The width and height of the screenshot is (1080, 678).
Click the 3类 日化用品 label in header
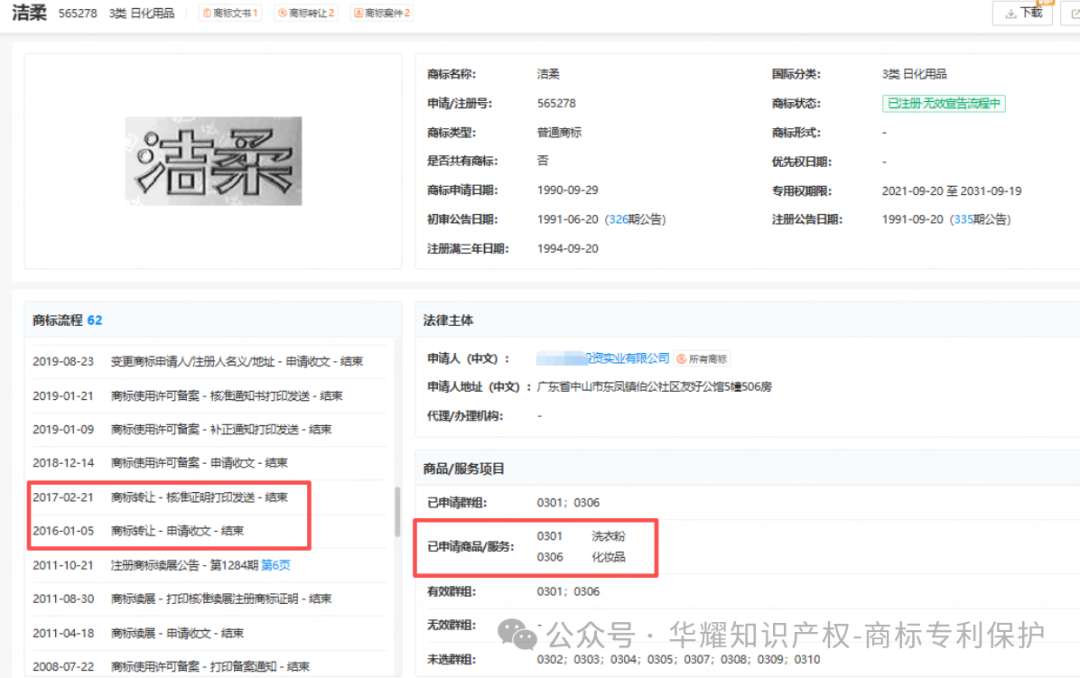point(142,13)
